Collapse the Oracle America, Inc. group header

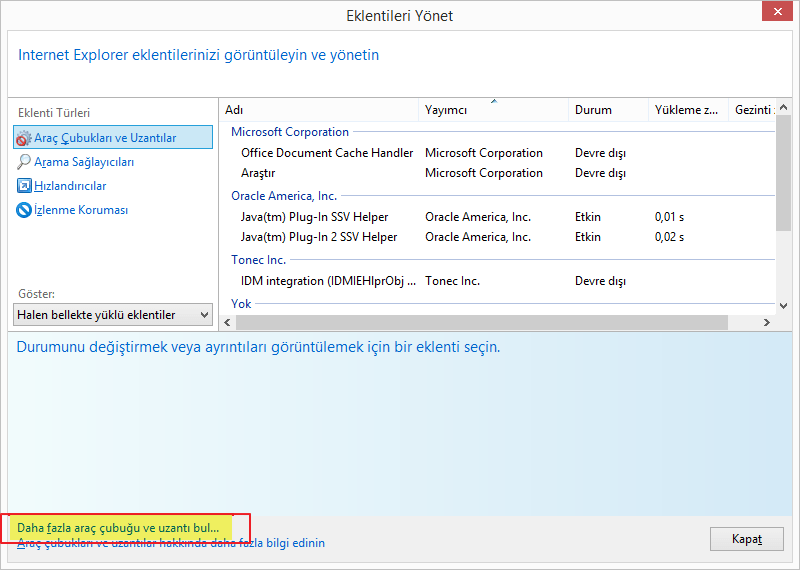pos(284,196)
